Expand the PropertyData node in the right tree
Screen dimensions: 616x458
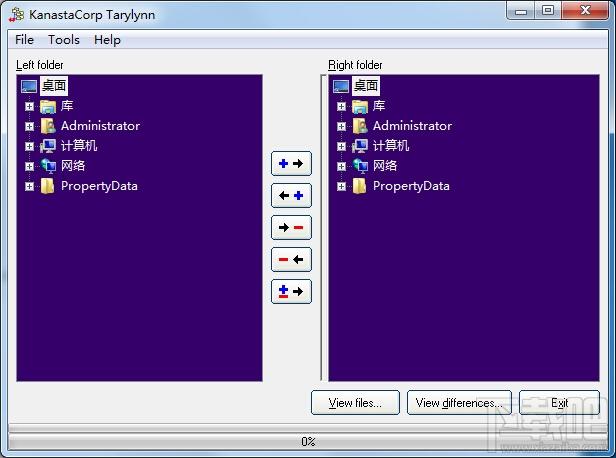[x=341, y=186]
